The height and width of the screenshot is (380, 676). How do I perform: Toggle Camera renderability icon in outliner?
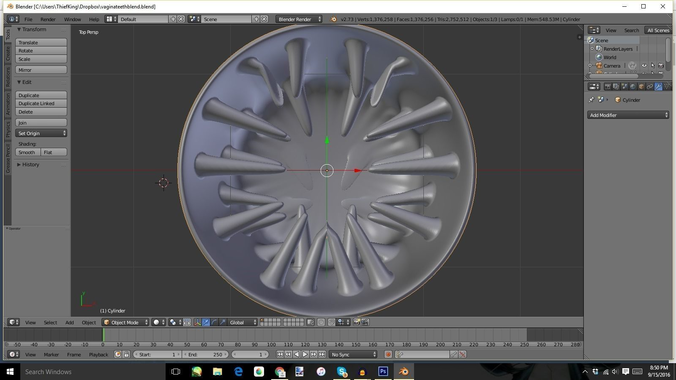[x=661, y=66]
